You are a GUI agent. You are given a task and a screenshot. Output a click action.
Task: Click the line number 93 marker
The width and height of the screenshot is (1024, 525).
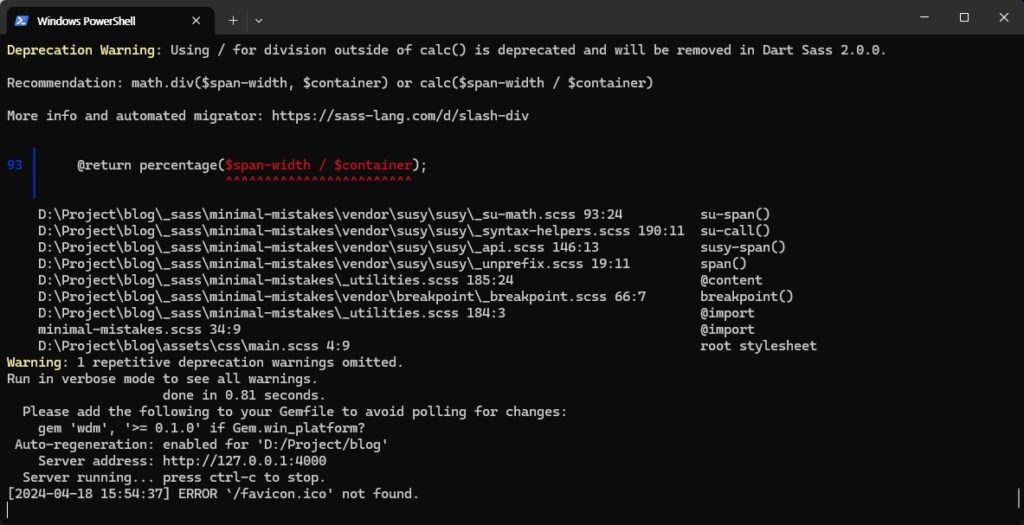14,165
